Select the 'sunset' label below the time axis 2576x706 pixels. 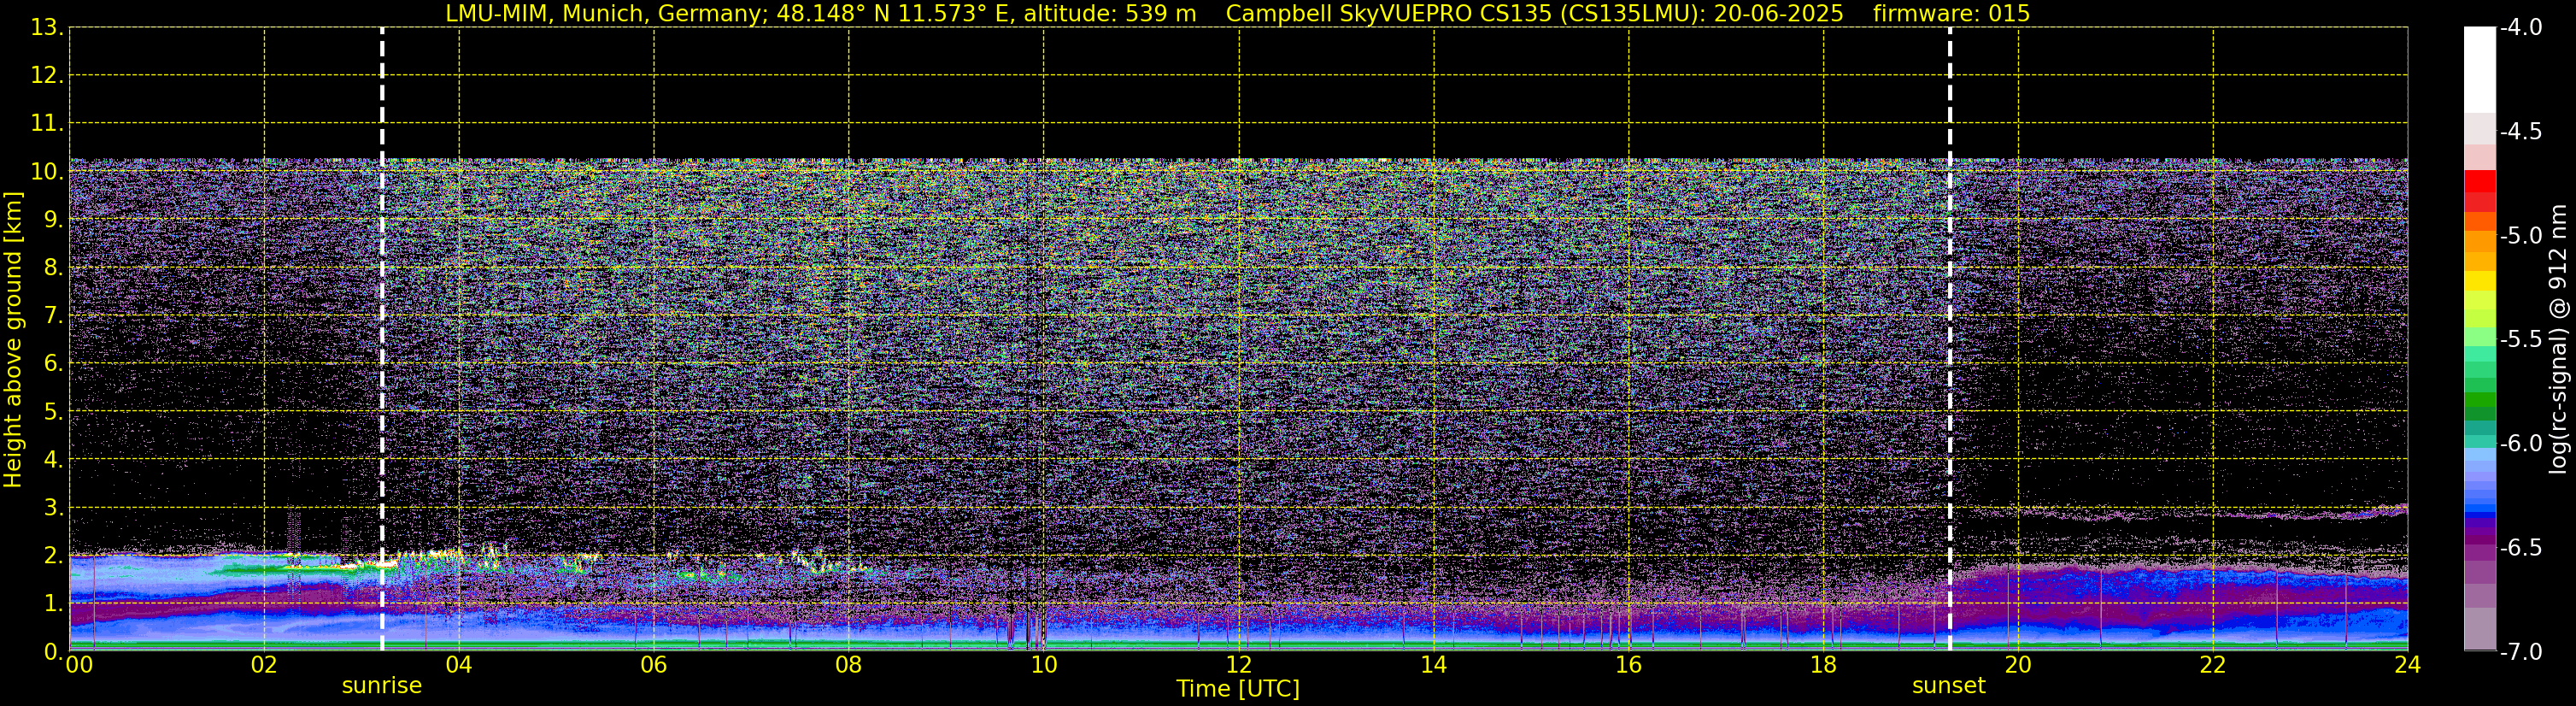pos(1949,686)
